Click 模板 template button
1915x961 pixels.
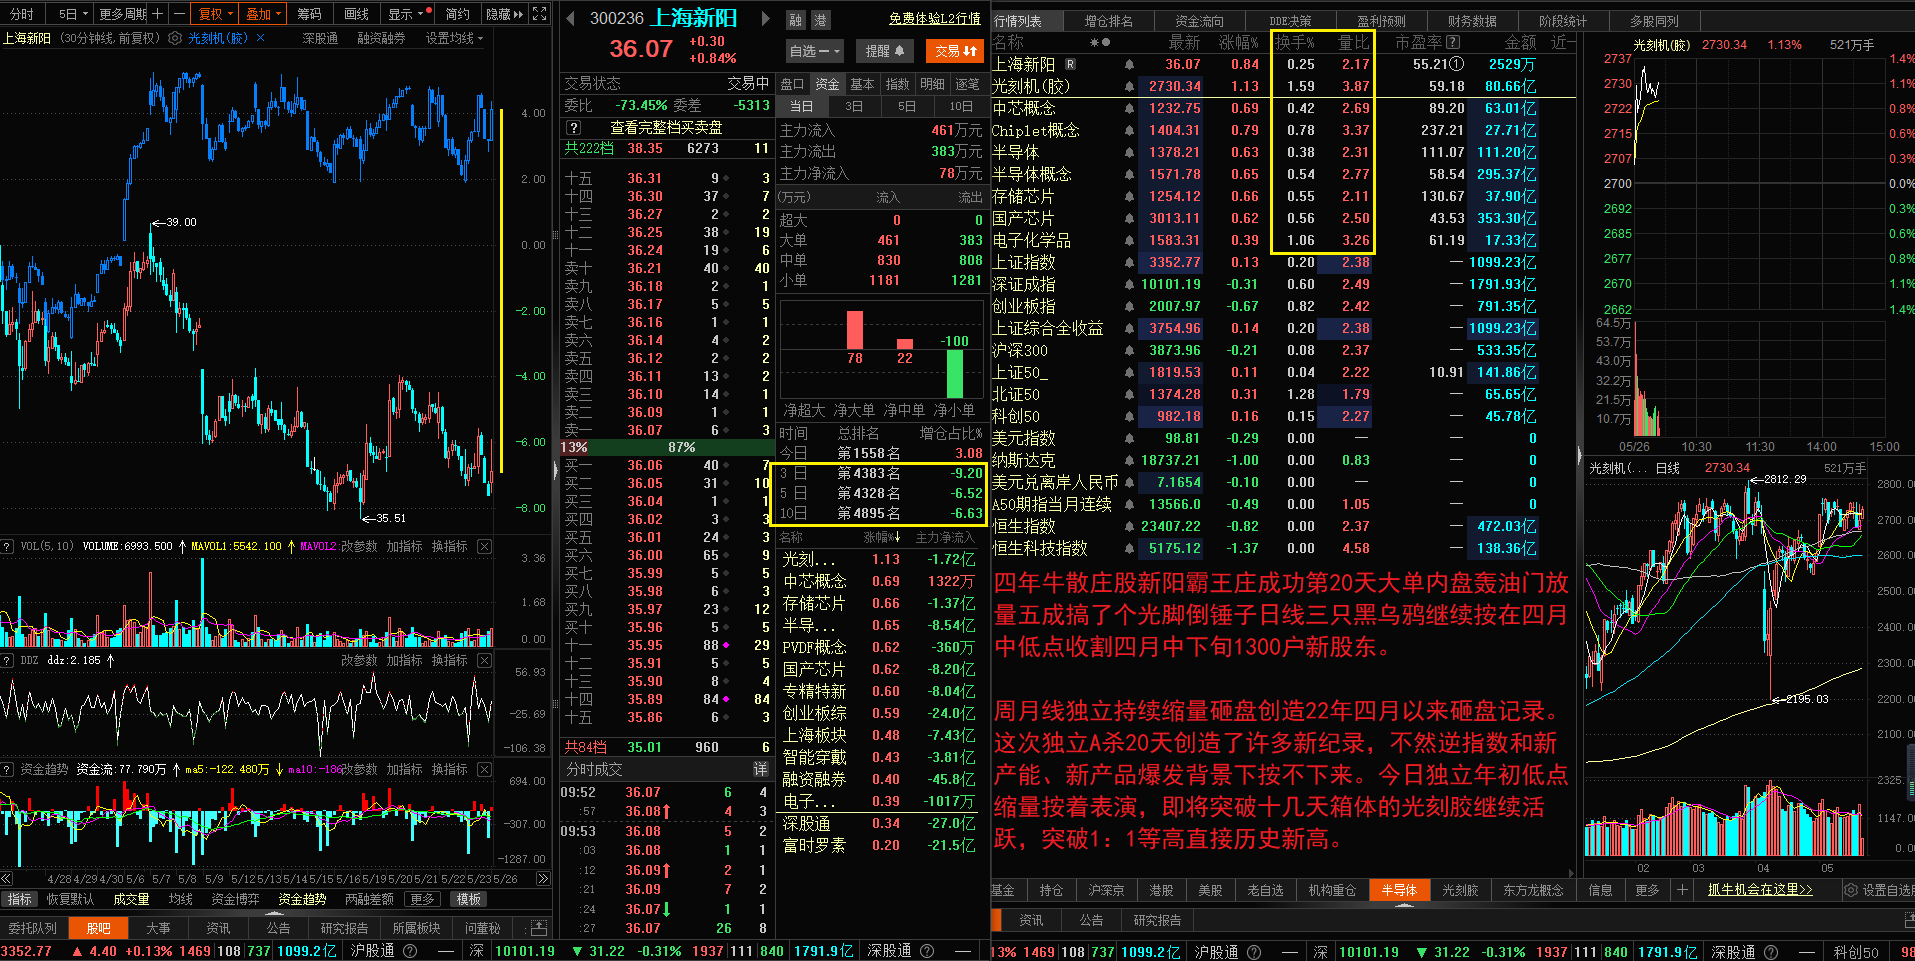point(469,899)
